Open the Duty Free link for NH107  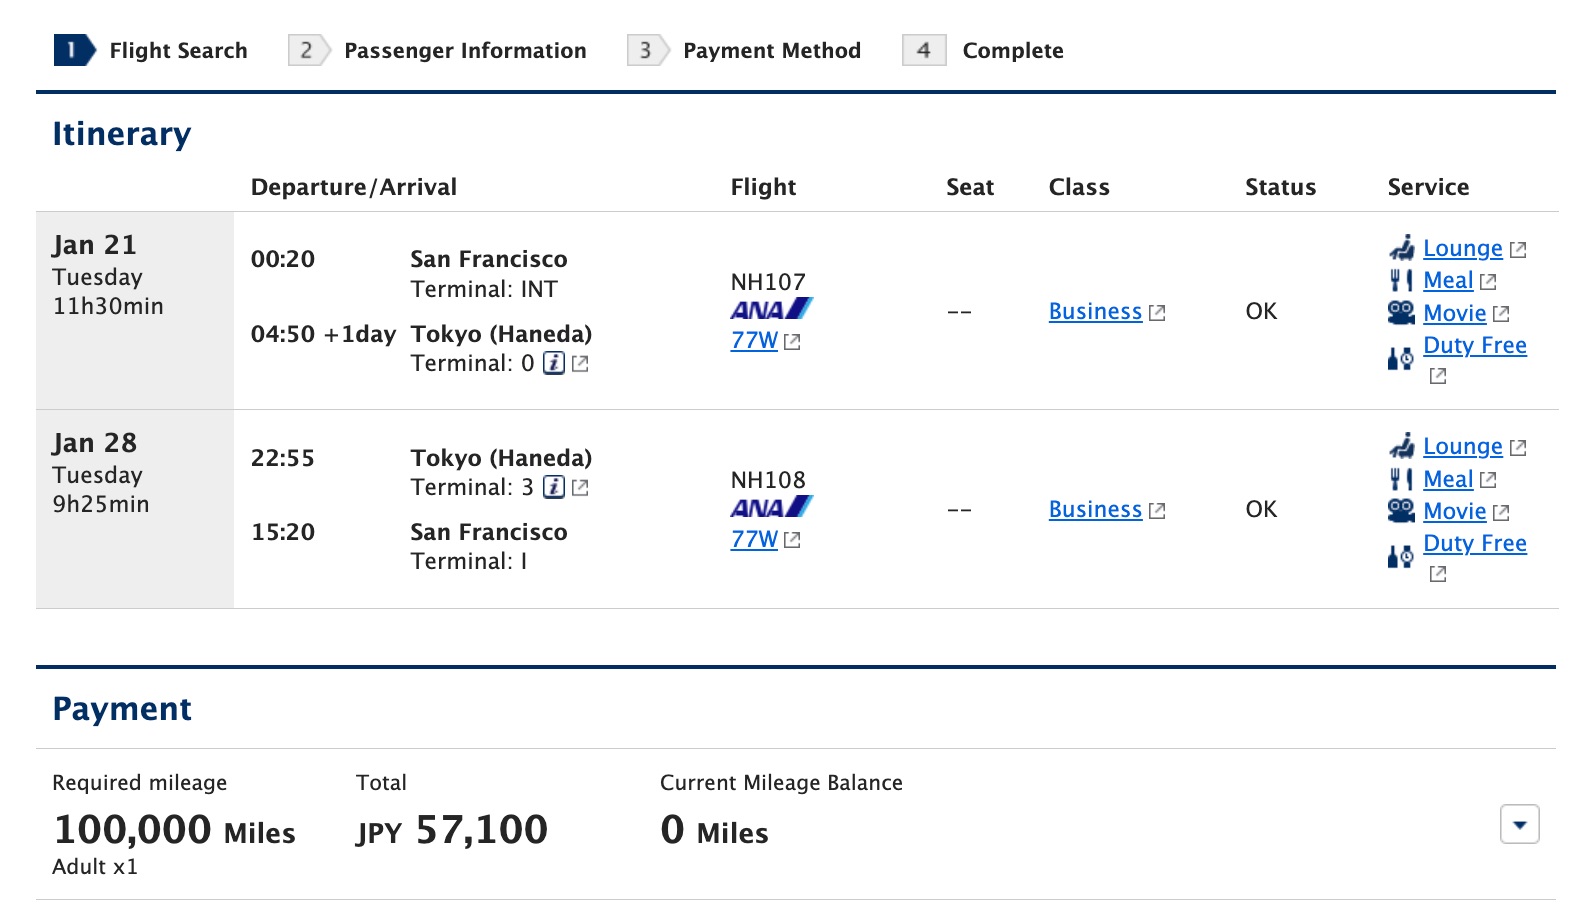[x=1474, y=345]
